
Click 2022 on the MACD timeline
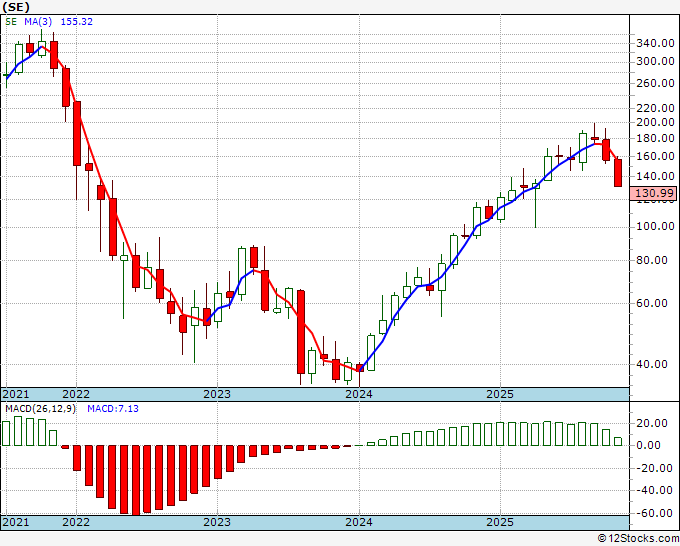(x=76, y=522)
